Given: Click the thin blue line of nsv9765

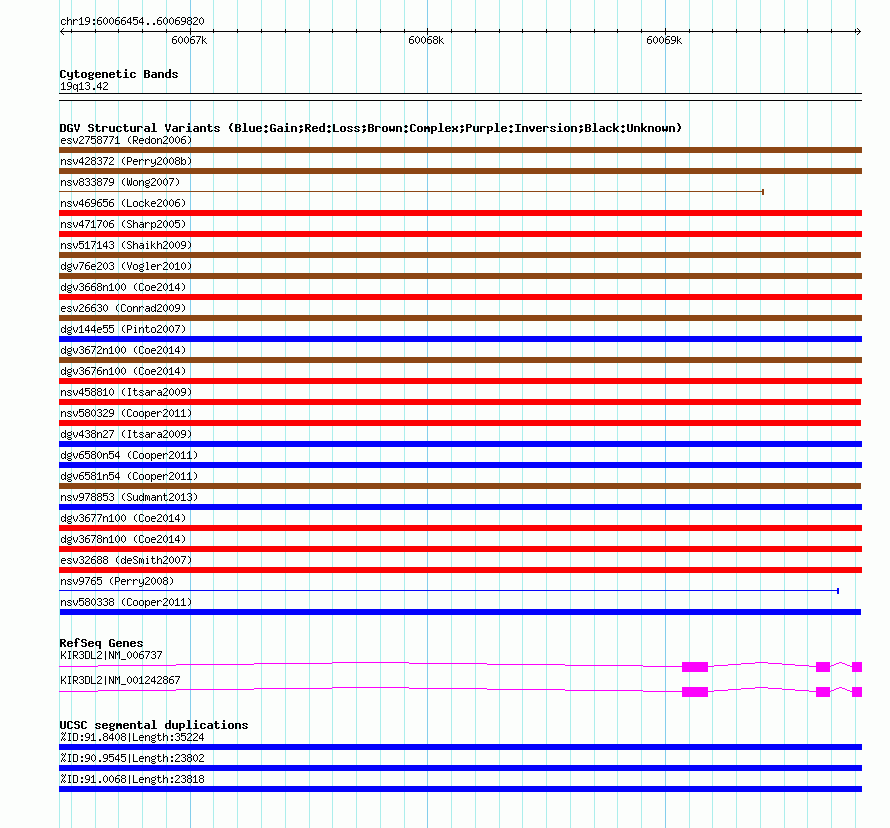Looking at the screenshot, I should pyautogui.click(x=449, y=591).
